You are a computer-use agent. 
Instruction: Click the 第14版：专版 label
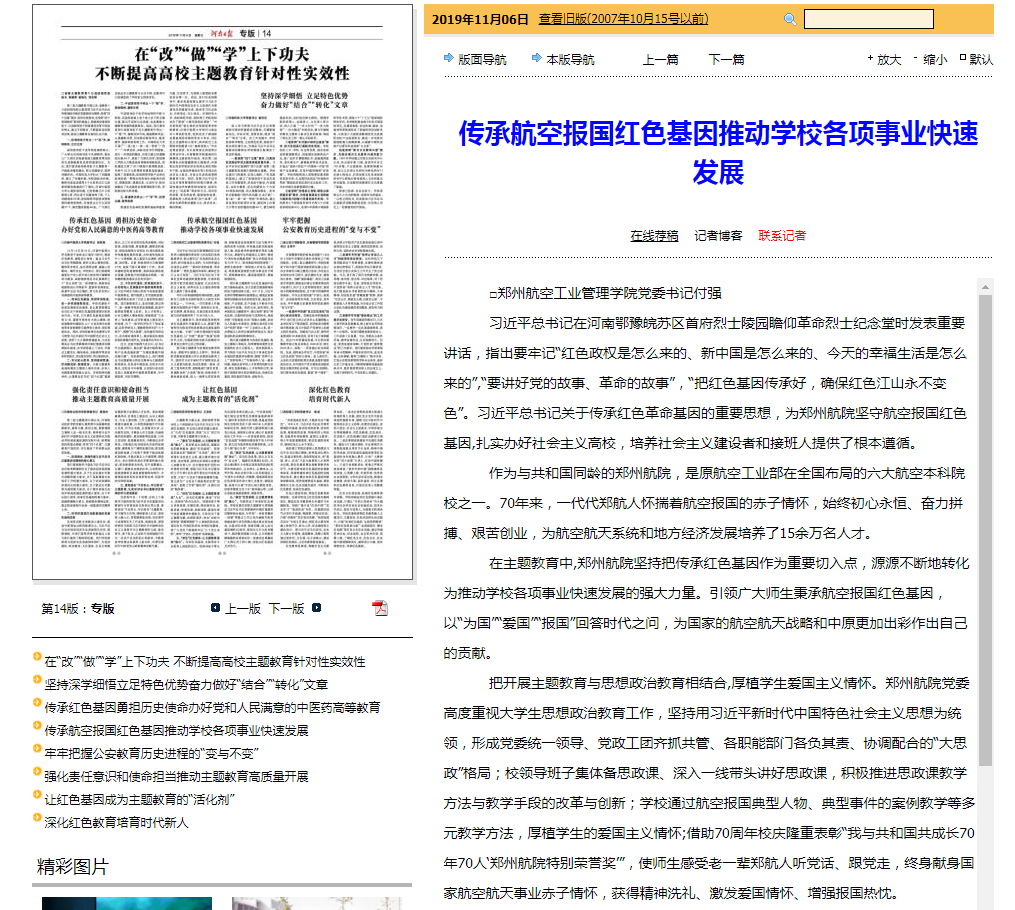tap(78, 608)
